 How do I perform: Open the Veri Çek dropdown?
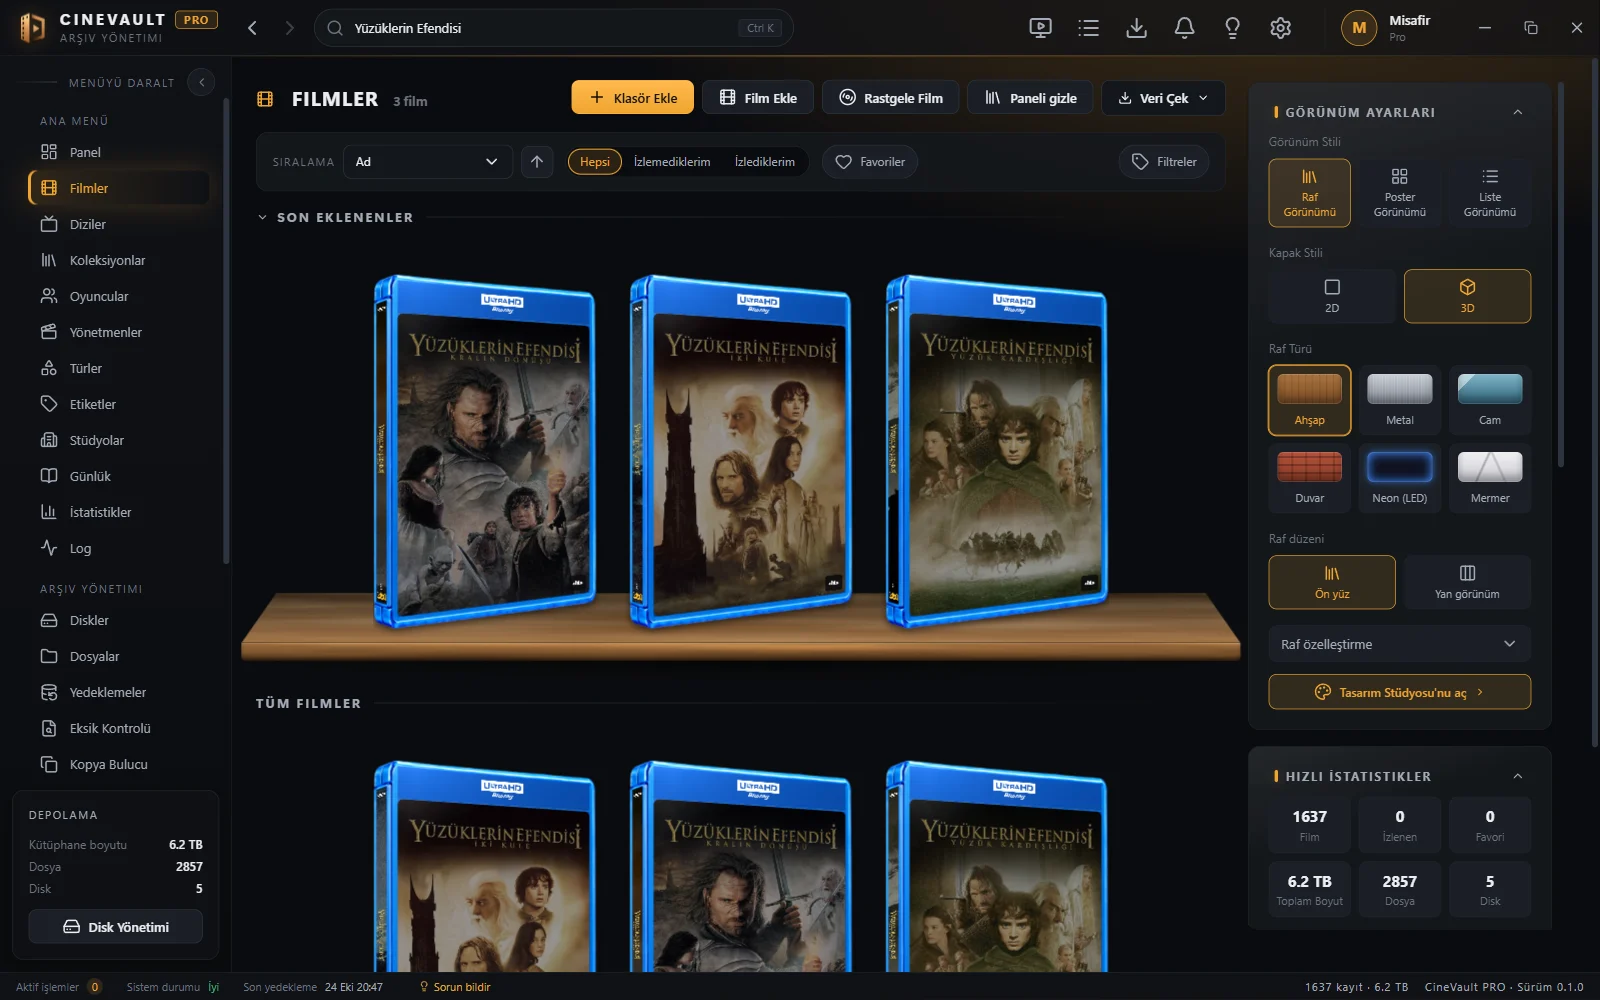click(x=1163, y=98)
